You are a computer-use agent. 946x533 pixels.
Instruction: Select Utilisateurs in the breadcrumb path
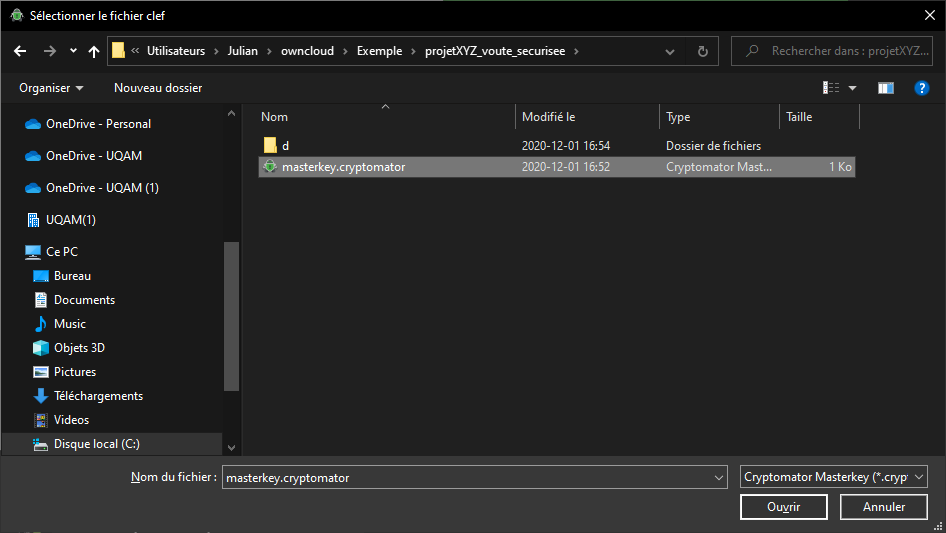176,51
